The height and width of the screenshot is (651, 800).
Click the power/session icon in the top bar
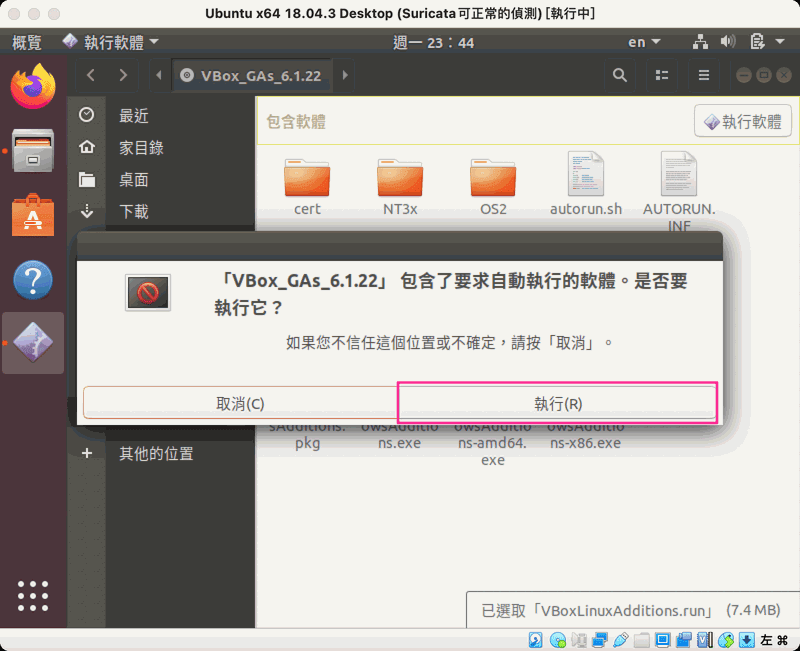(x=757, y=41)
